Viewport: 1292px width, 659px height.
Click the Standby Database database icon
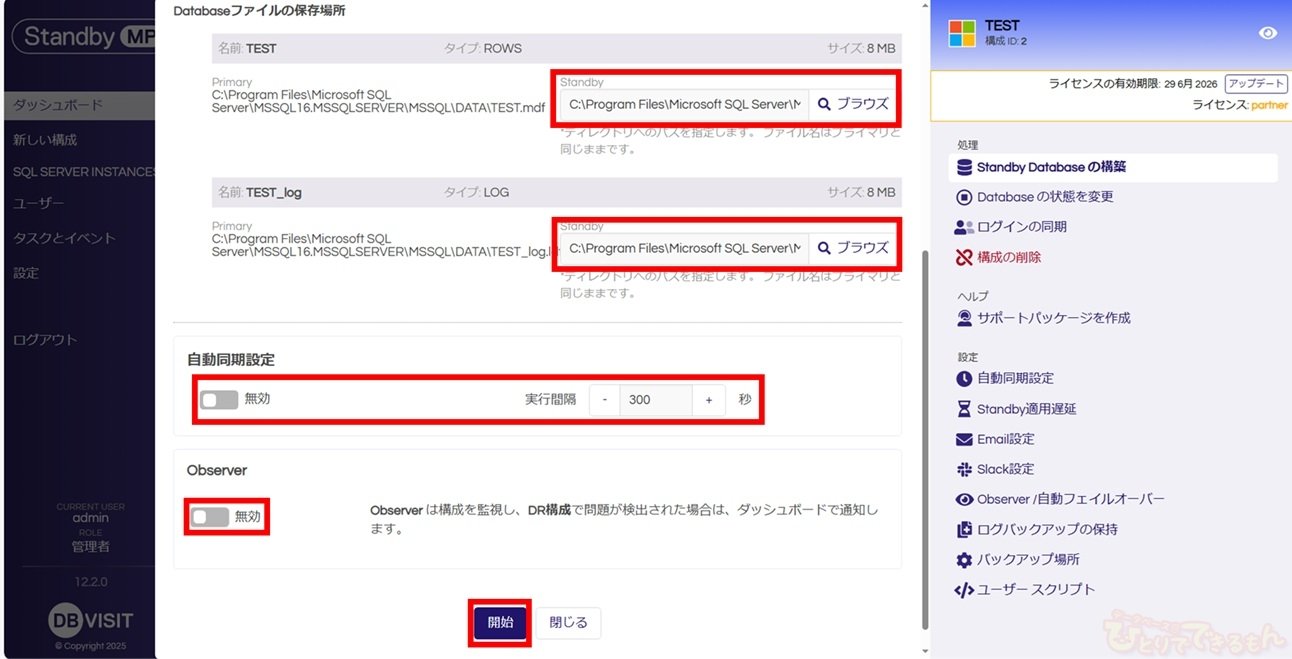pos(964,167)
